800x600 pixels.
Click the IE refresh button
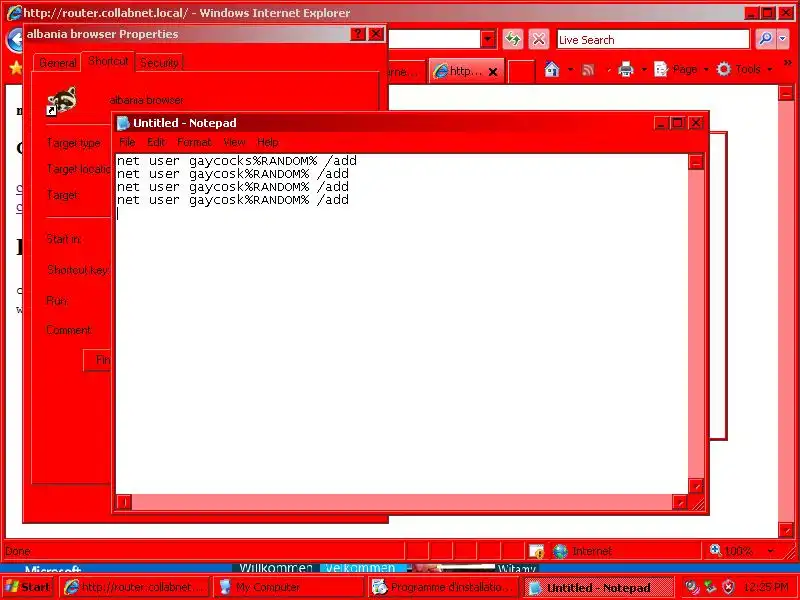[513, 39]
